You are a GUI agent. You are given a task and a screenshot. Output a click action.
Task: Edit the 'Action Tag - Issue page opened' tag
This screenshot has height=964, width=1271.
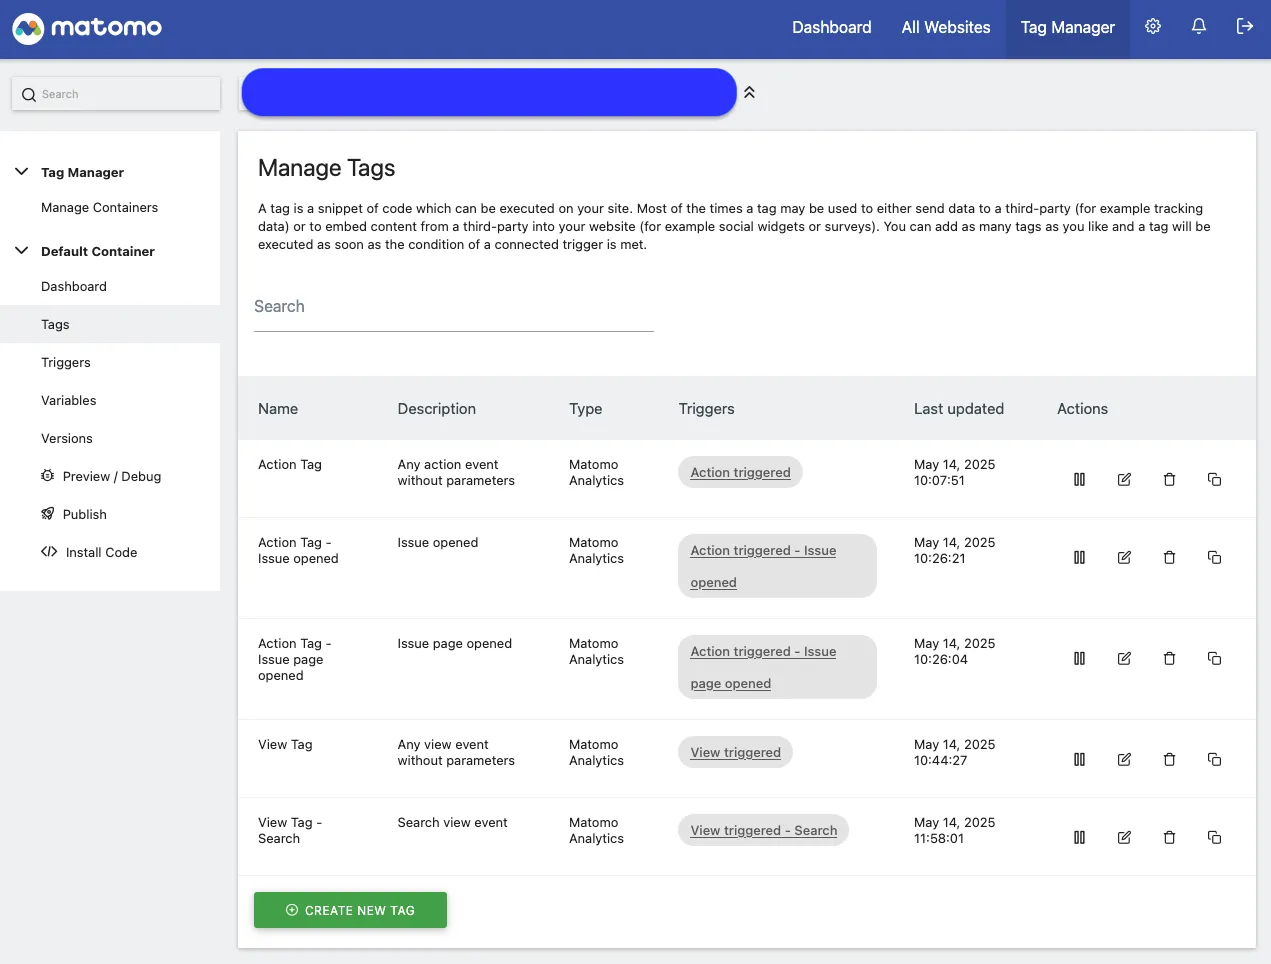click(x=1125, y=659)
